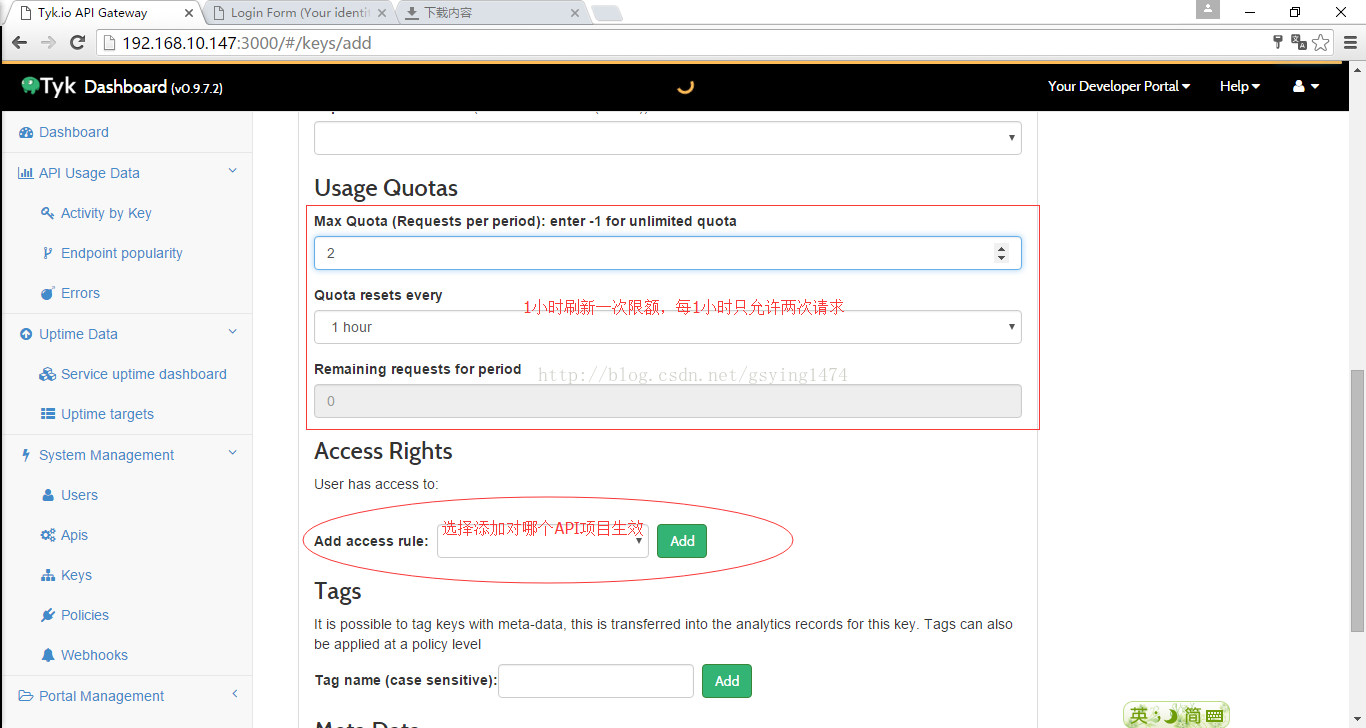Click the Access Rights heading

click(383, 451)
